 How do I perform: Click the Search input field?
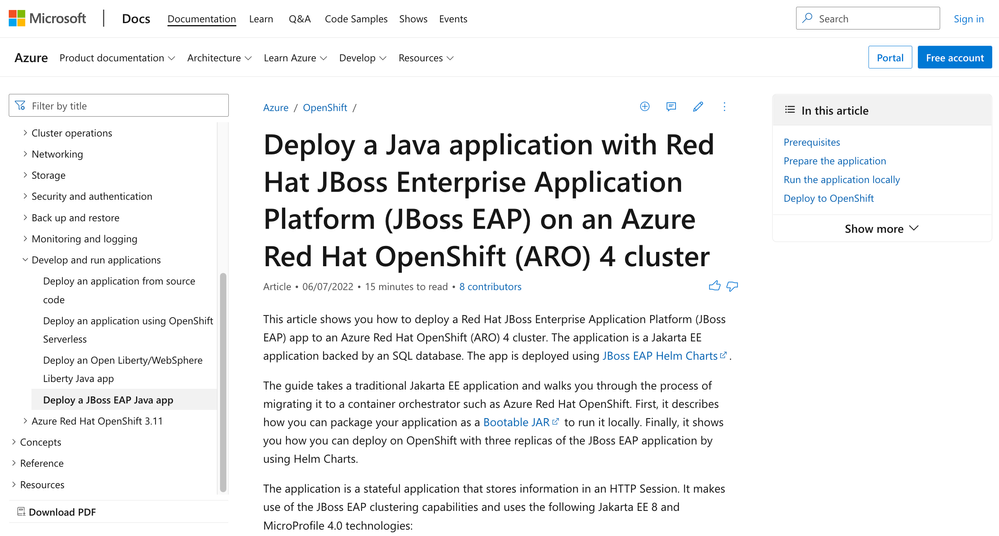[x=868, y=18]
